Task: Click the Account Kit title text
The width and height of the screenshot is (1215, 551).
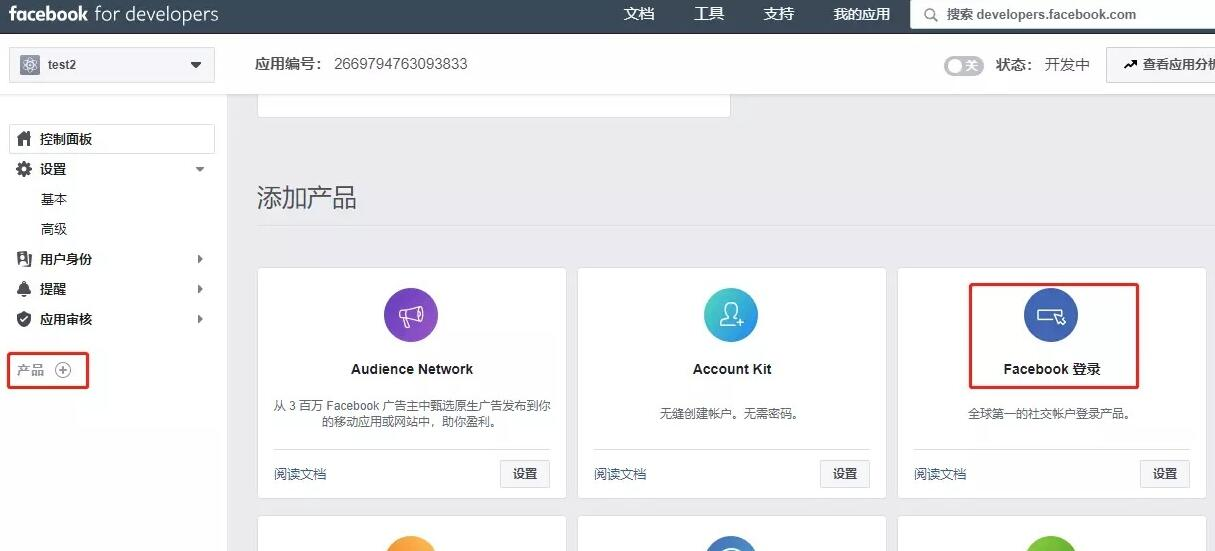Action: [x=732, y=369]
